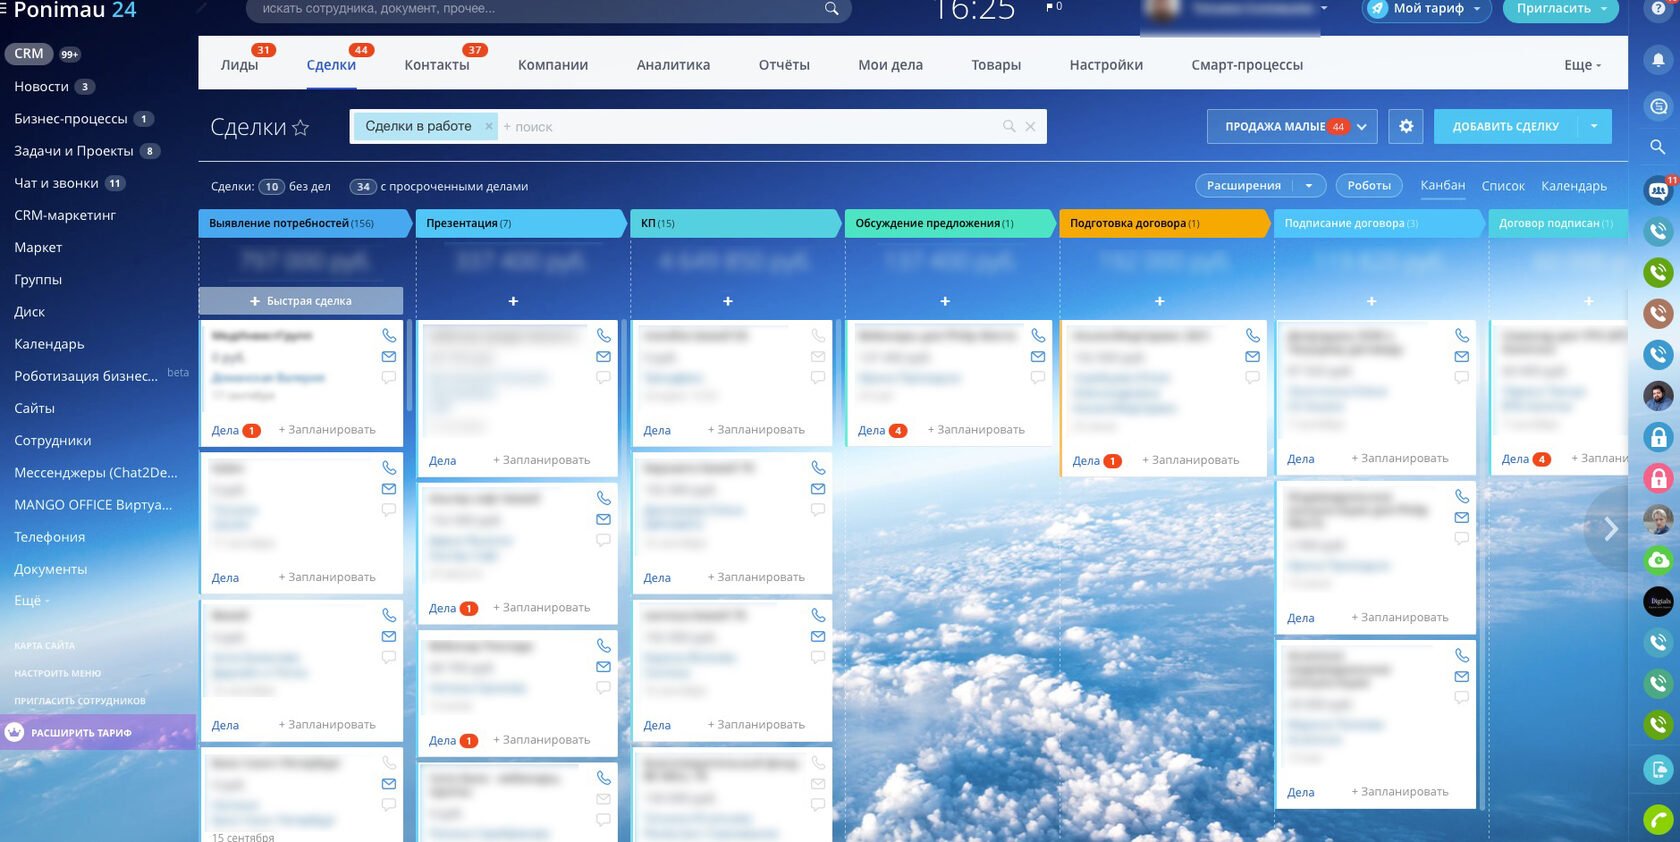This screenshot has height=842, width=1680.
Task: Open the black Digitals chat icon
Action: point(1658,601)
